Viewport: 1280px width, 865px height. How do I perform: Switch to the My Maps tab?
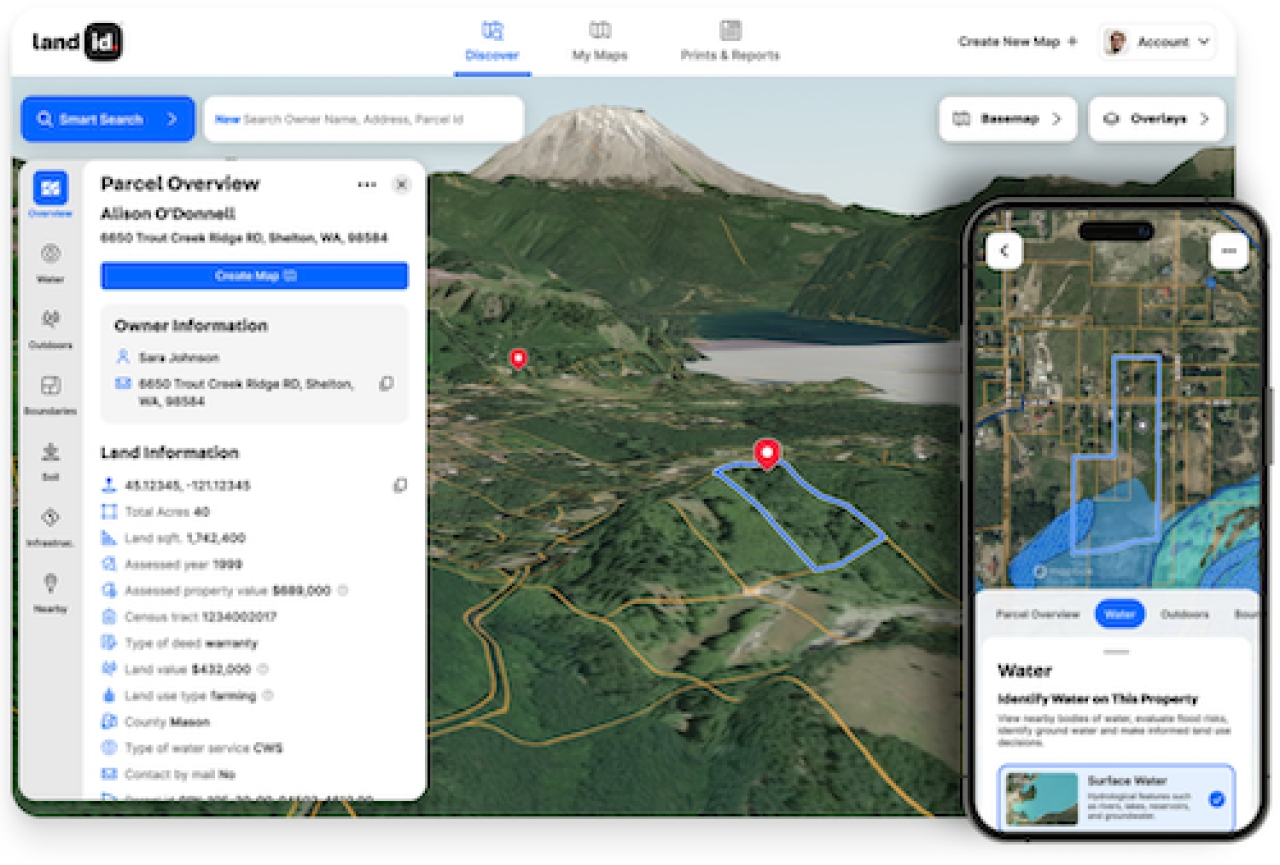(599, 41)
